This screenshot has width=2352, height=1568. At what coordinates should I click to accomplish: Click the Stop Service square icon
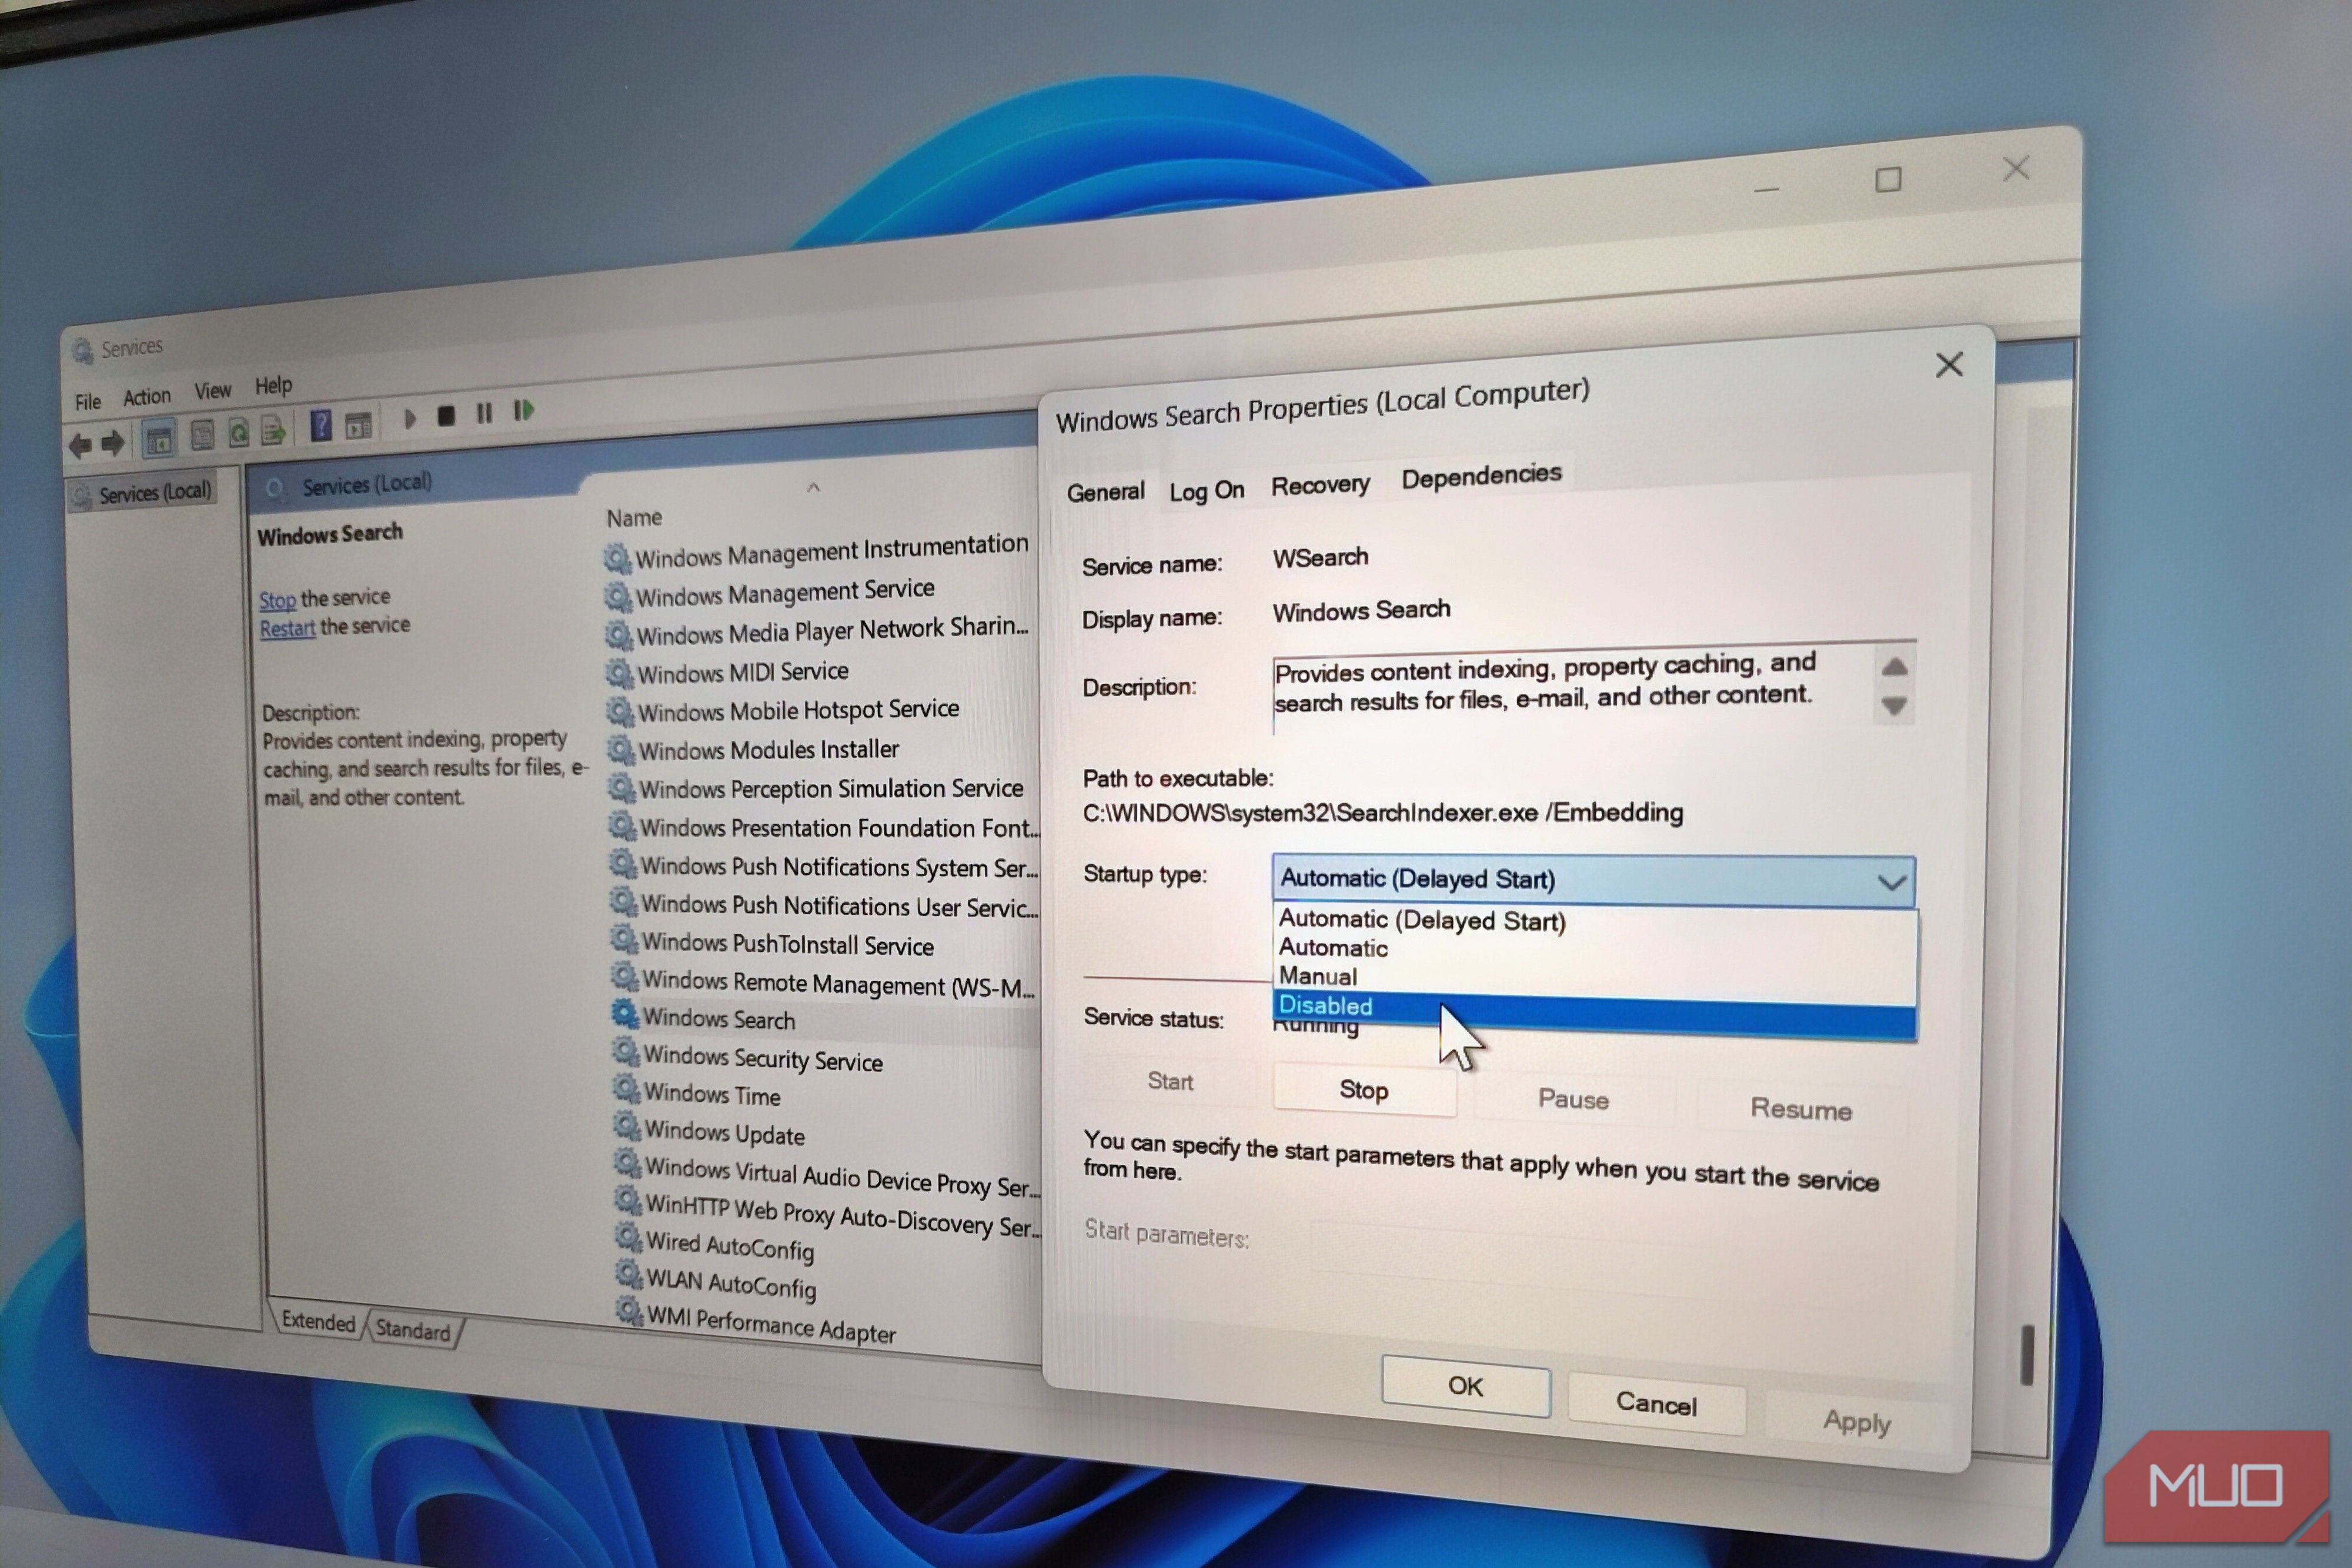pos(446,416)
